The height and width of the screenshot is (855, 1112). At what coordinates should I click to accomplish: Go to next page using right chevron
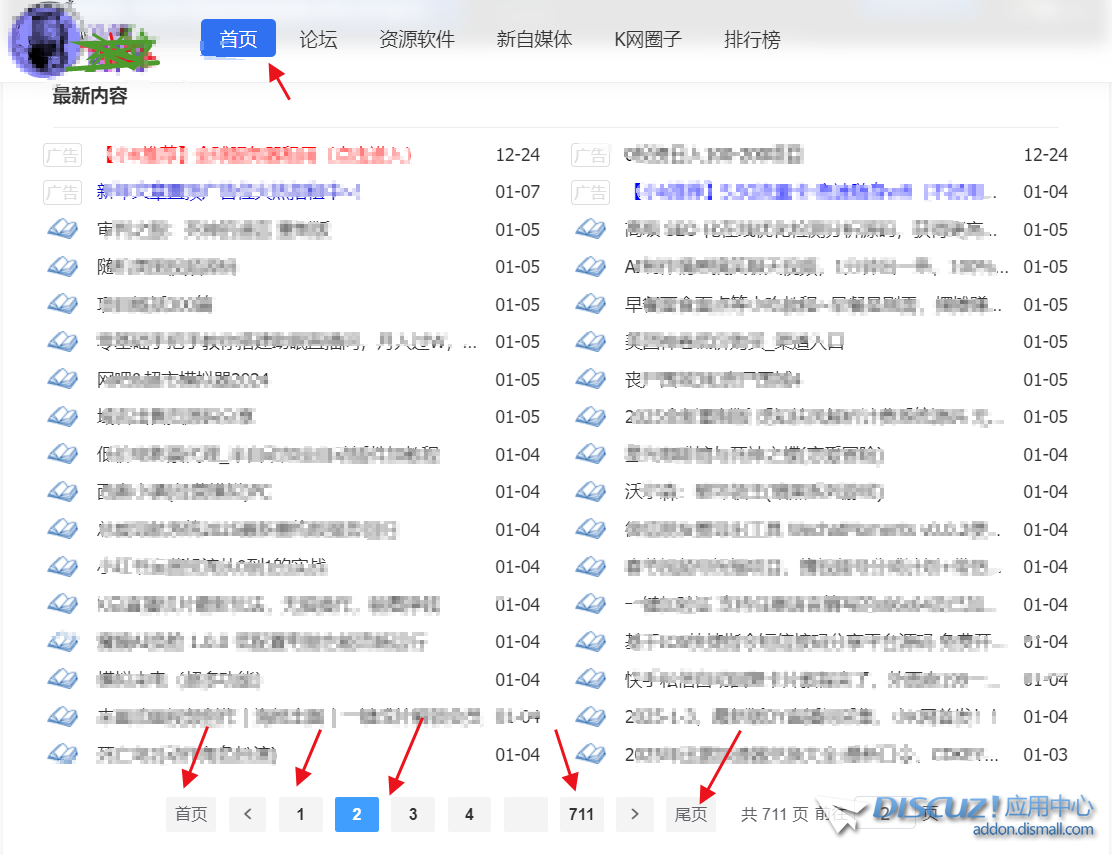tap(635, 815)
